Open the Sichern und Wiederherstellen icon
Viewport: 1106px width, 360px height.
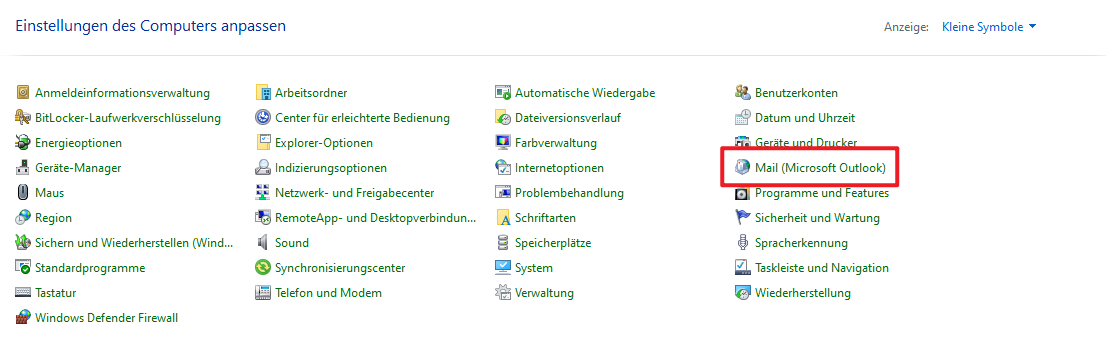click(x=23, y=243)
